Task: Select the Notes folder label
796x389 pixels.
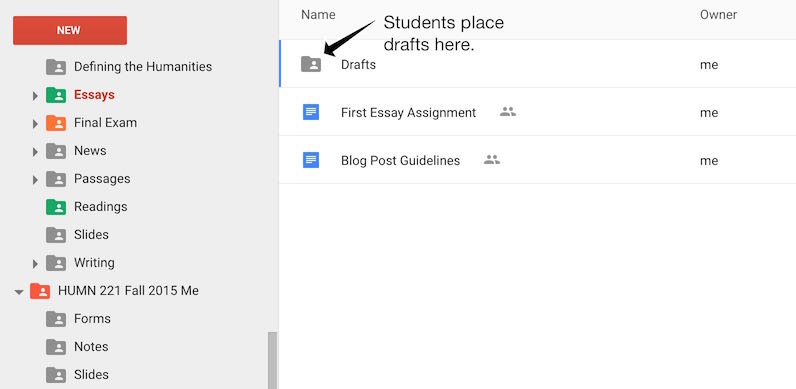Action: [x=91, y=346]
